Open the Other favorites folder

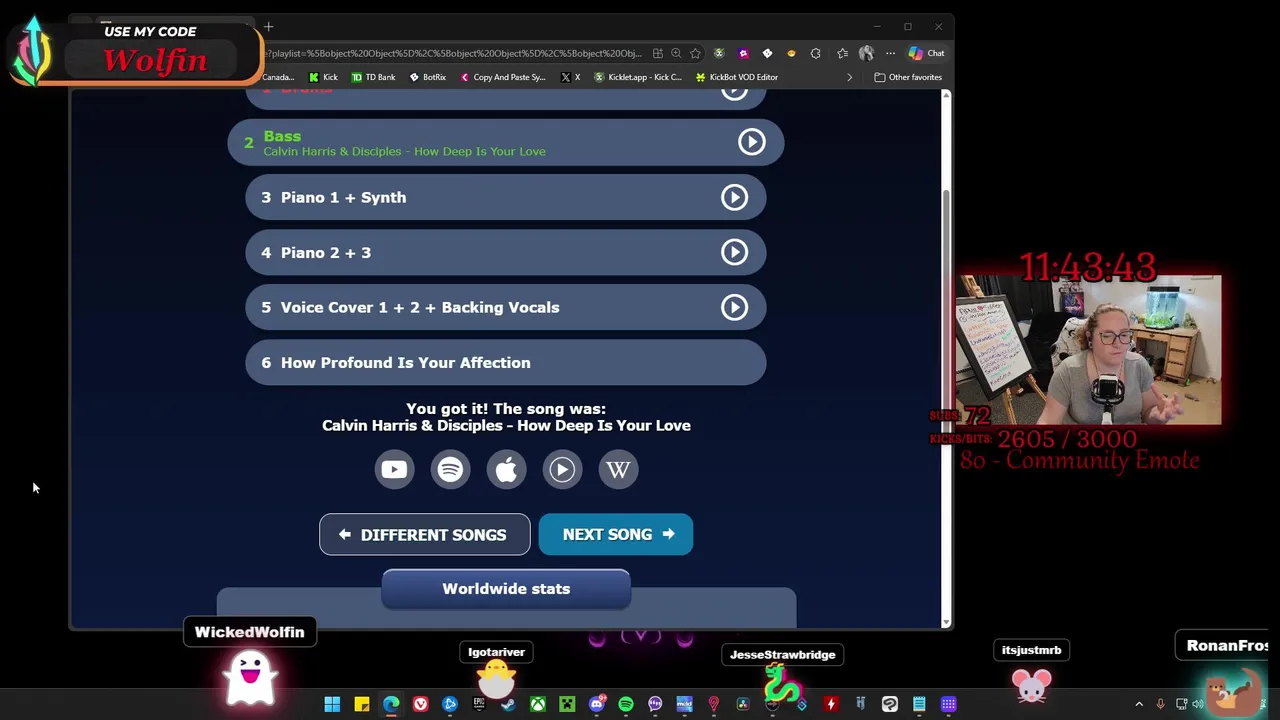click(908, 77)
